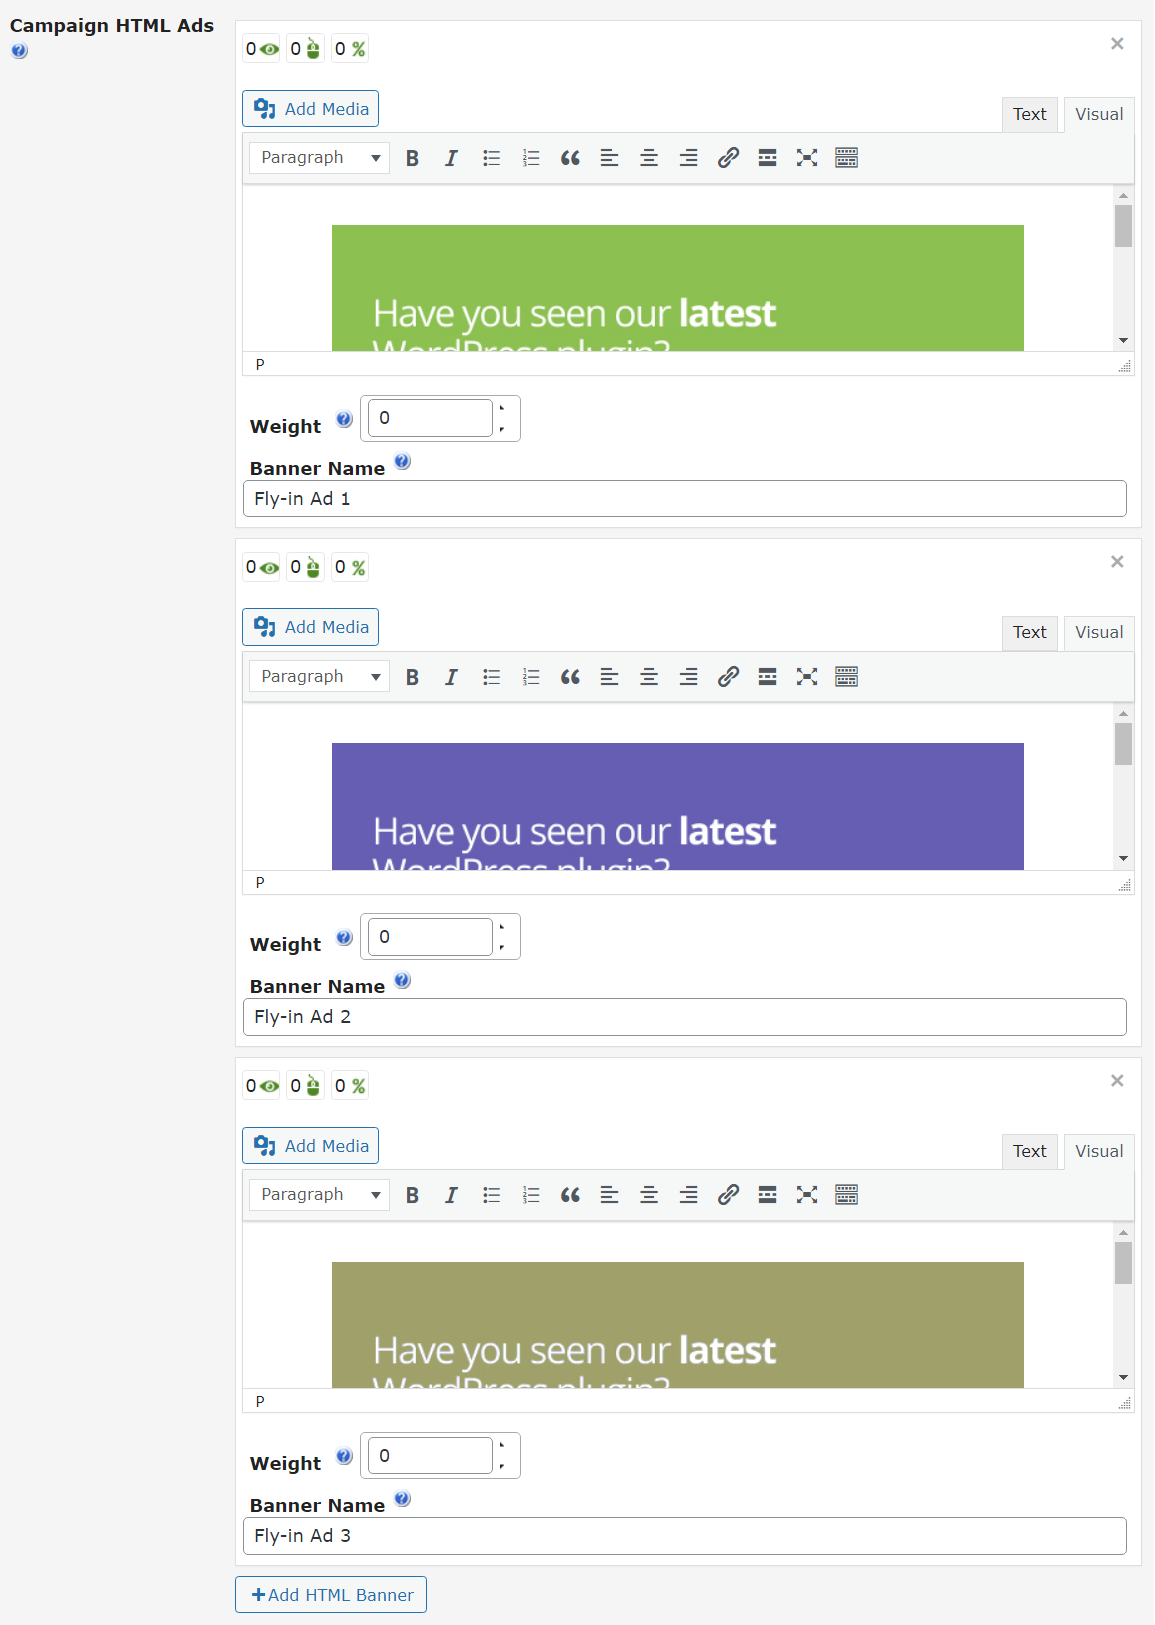
Task: Insert bulleted list in Fly-in Ad 1 editor
Action: [491, 158]
